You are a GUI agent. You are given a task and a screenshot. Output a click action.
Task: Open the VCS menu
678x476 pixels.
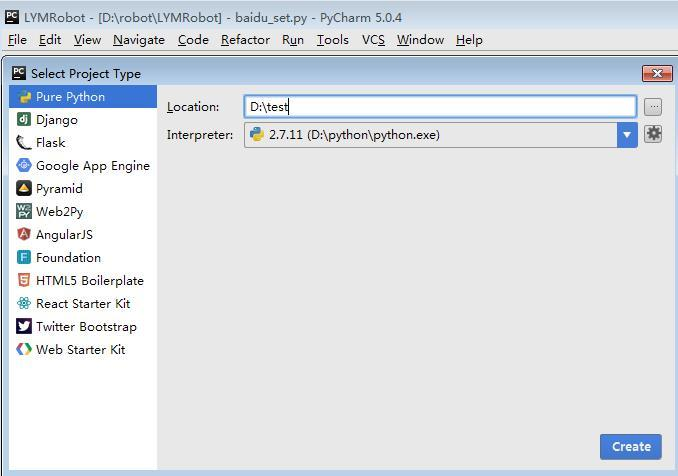tap(373, 40)
